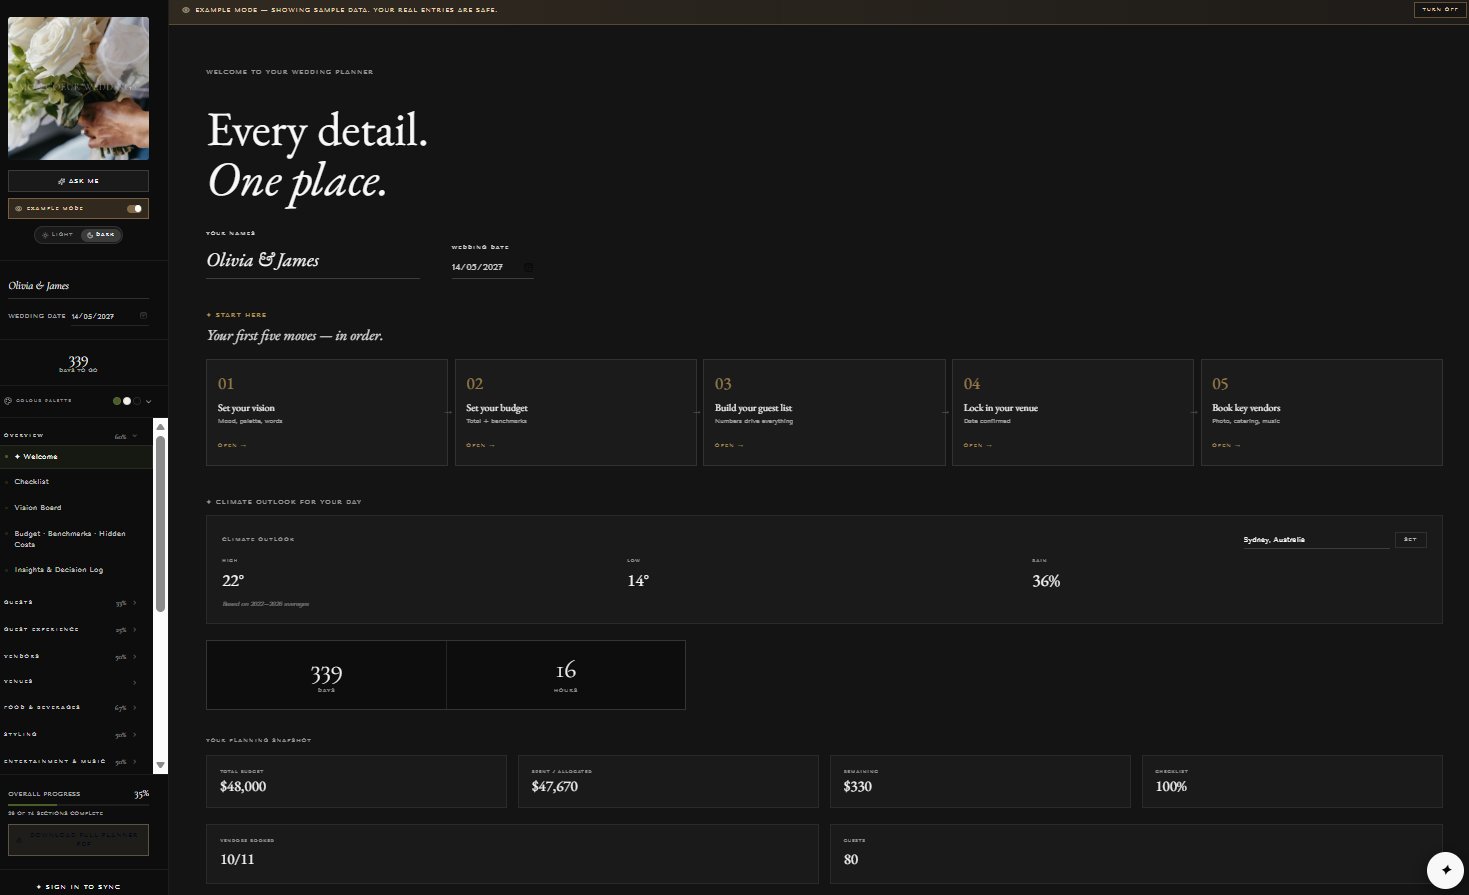
Task: Click the Vendors Booked 10/11 tile
Action: tap(512, 854)
